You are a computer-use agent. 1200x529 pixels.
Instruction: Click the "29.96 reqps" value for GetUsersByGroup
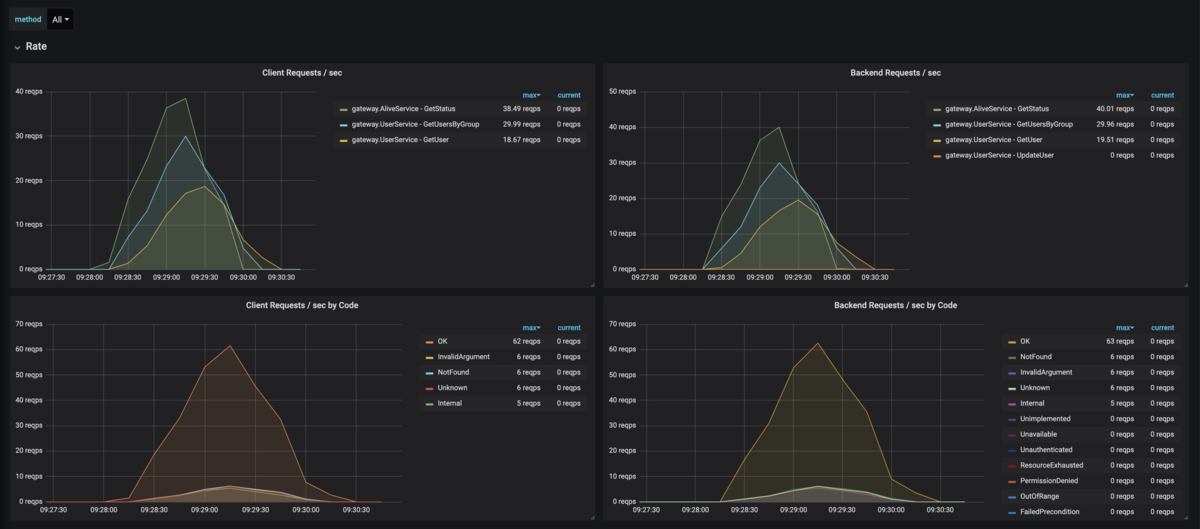pos(1115,124)
